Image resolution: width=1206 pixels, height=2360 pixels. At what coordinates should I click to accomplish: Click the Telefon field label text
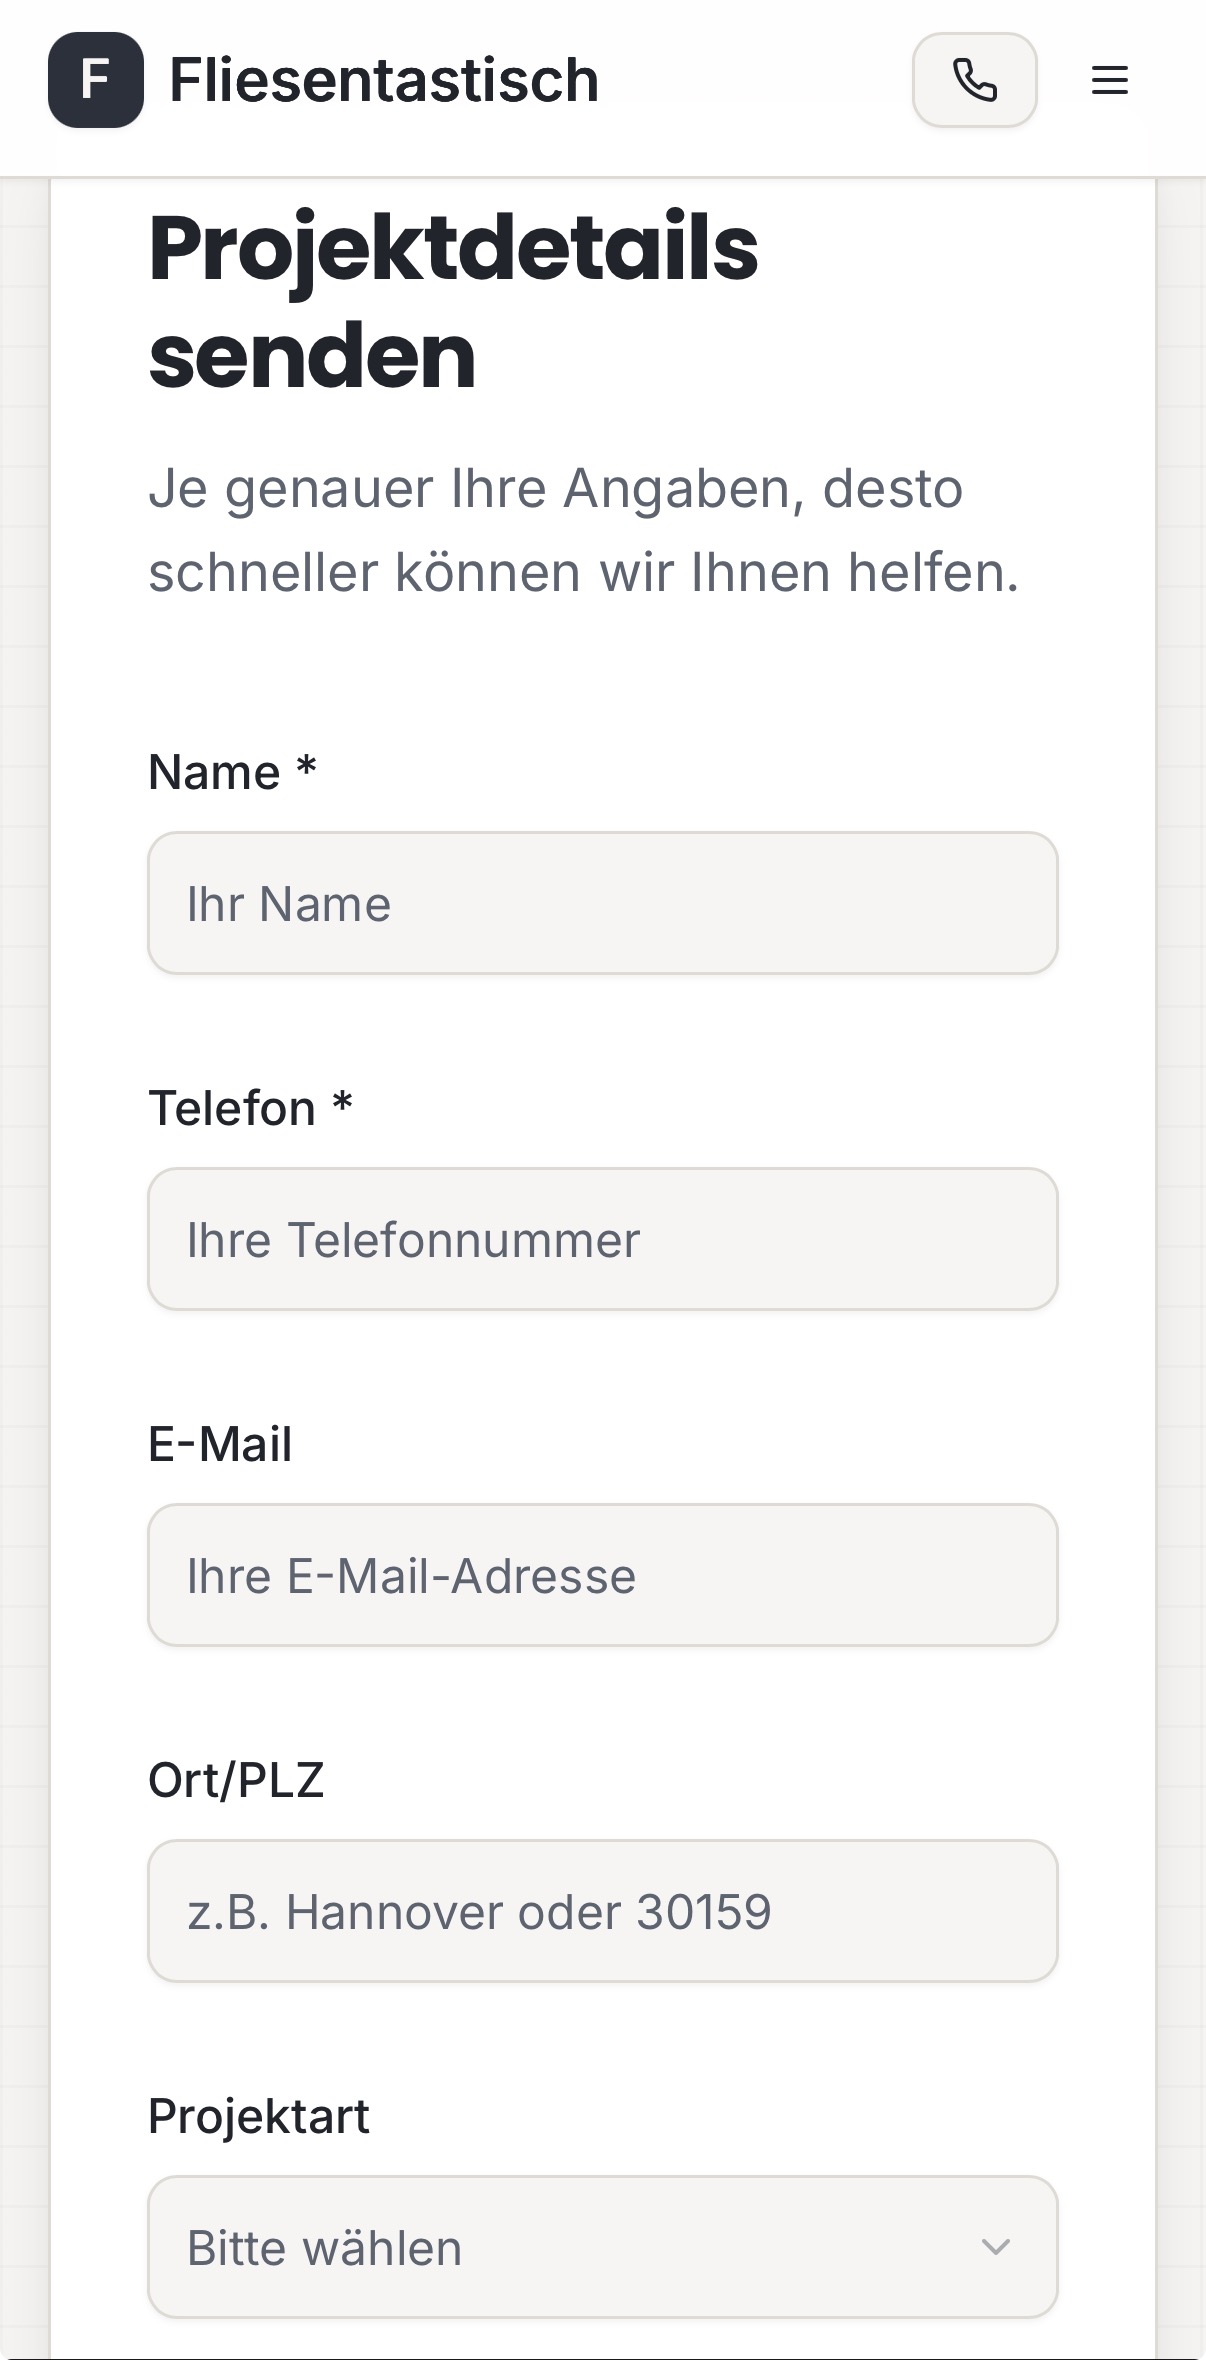point(232,1109)
